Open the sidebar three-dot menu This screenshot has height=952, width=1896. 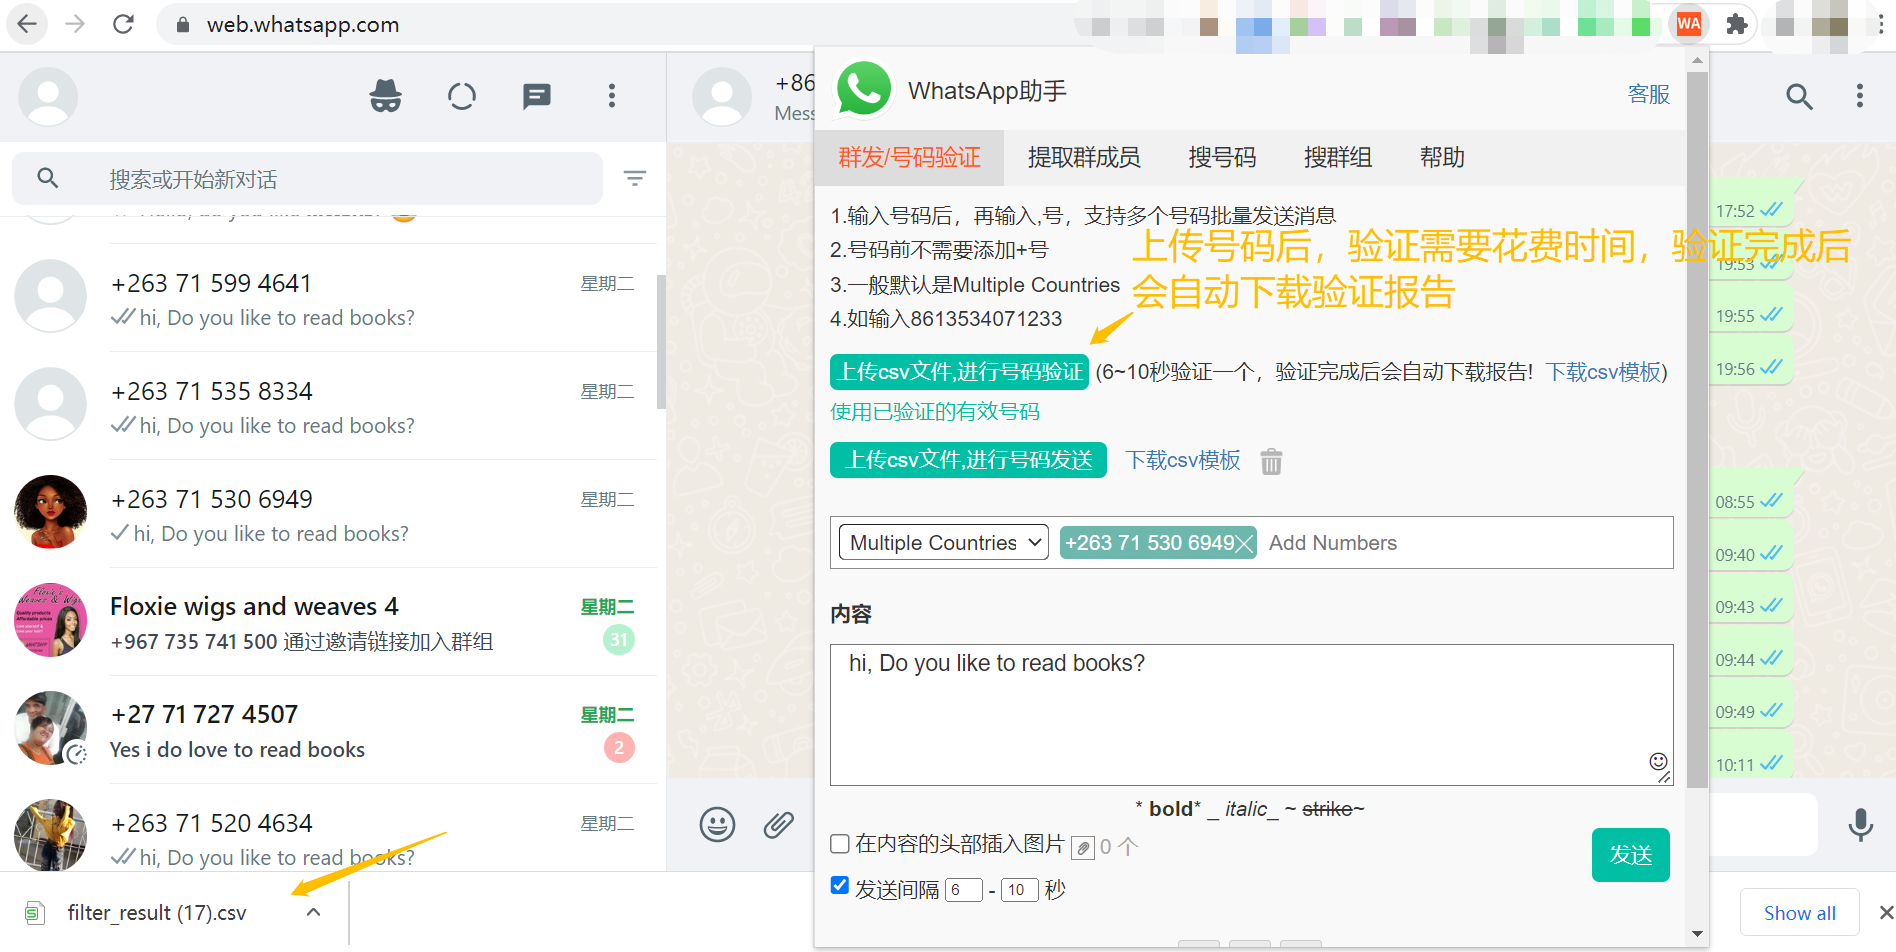(612, 96)
